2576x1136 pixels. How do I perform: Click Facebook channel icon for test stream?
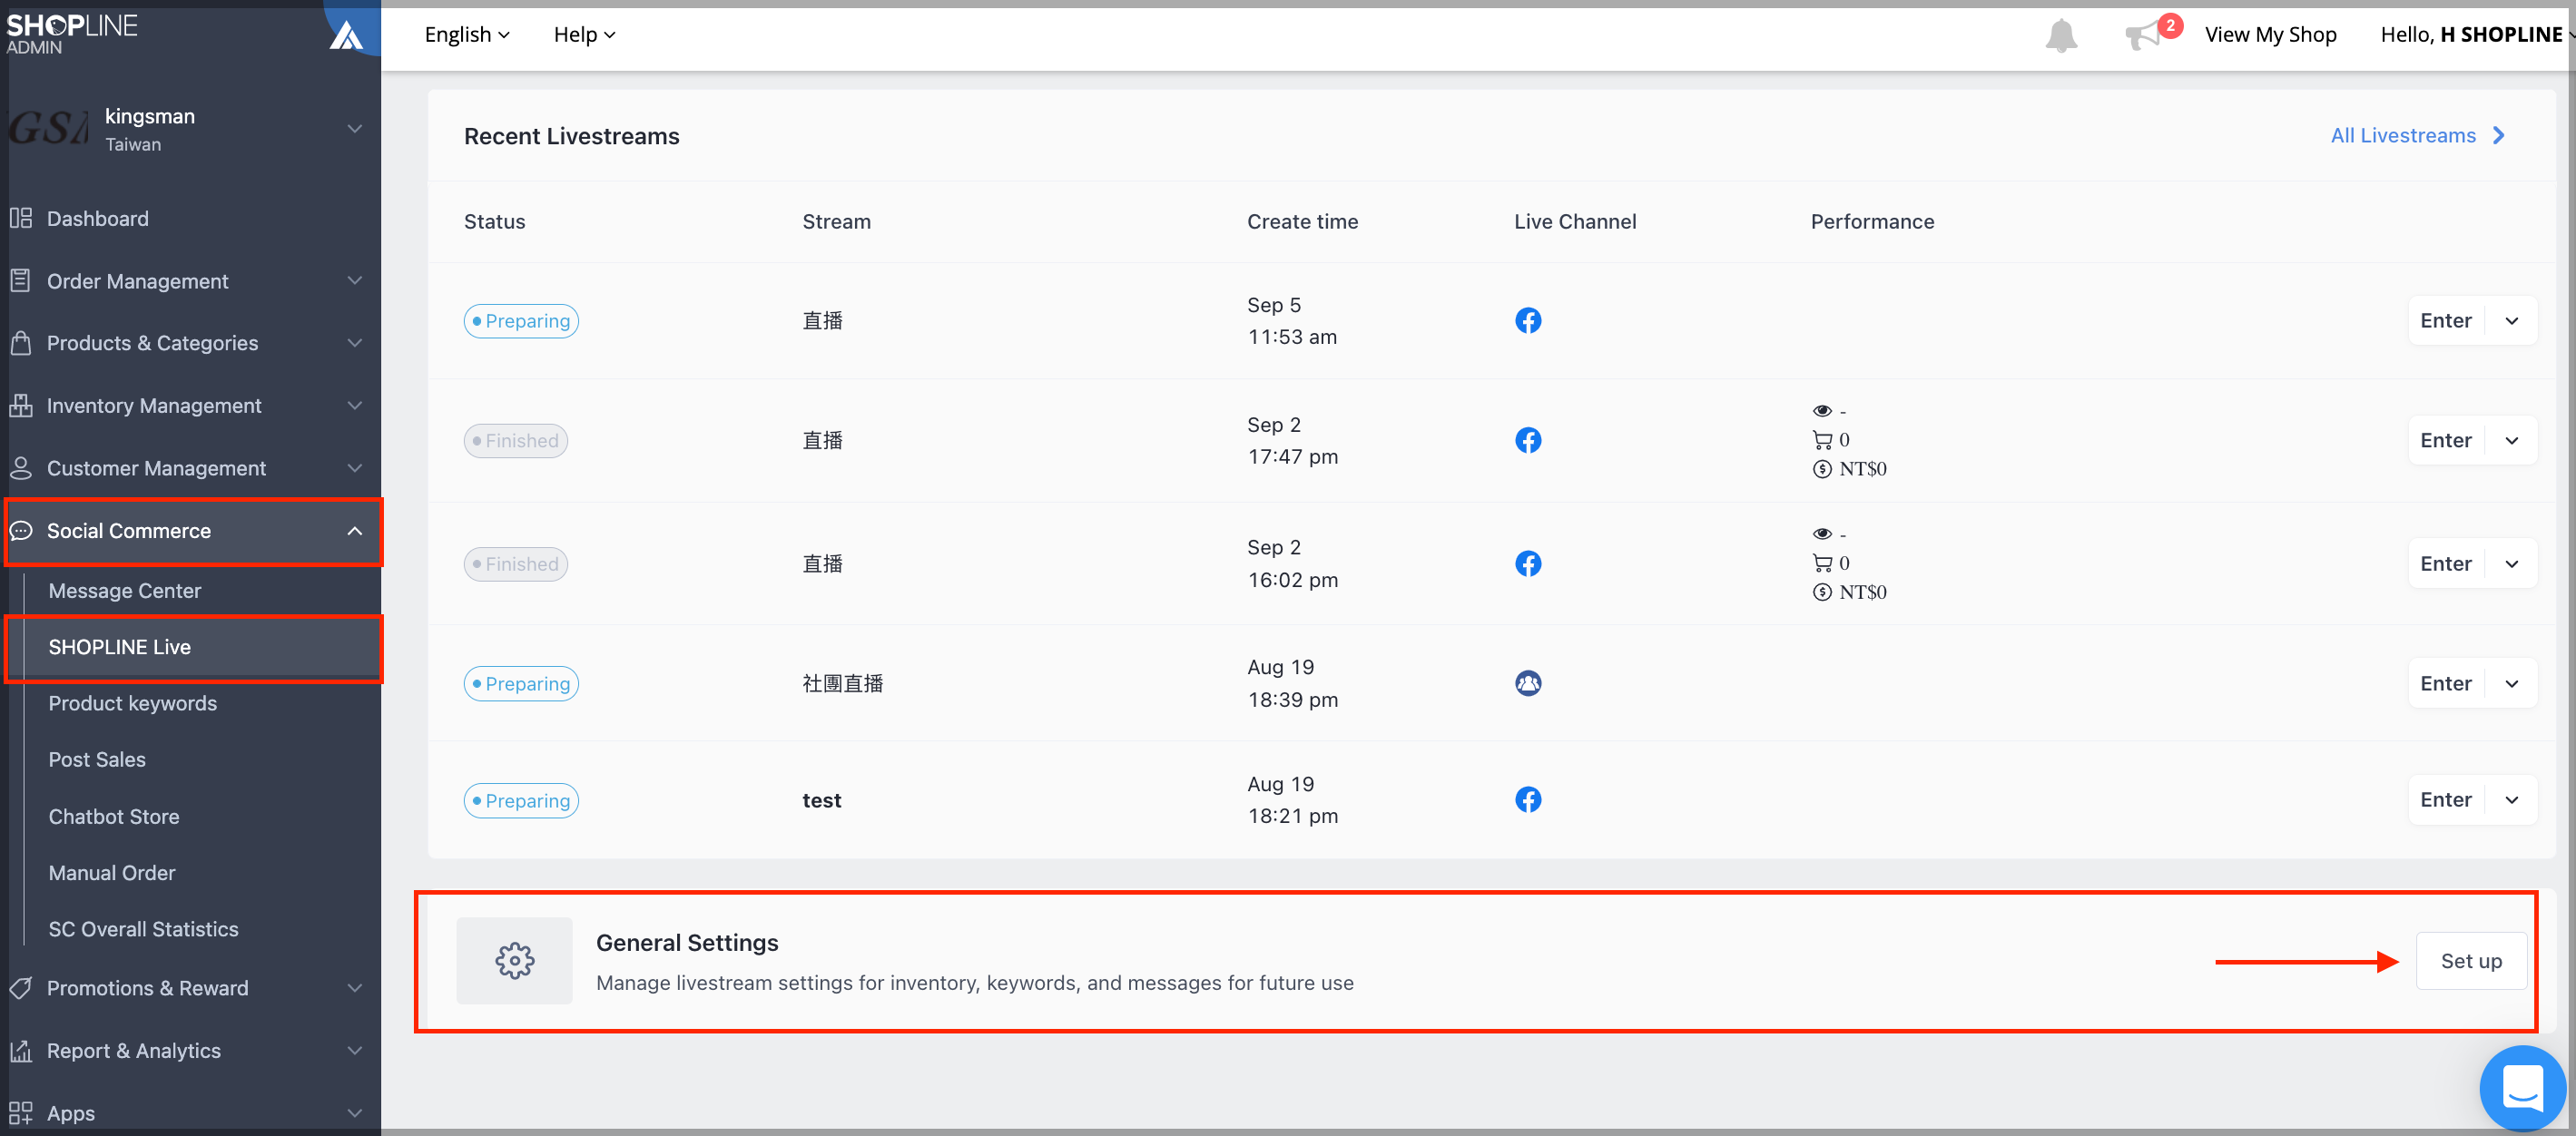coord(1528,799)
